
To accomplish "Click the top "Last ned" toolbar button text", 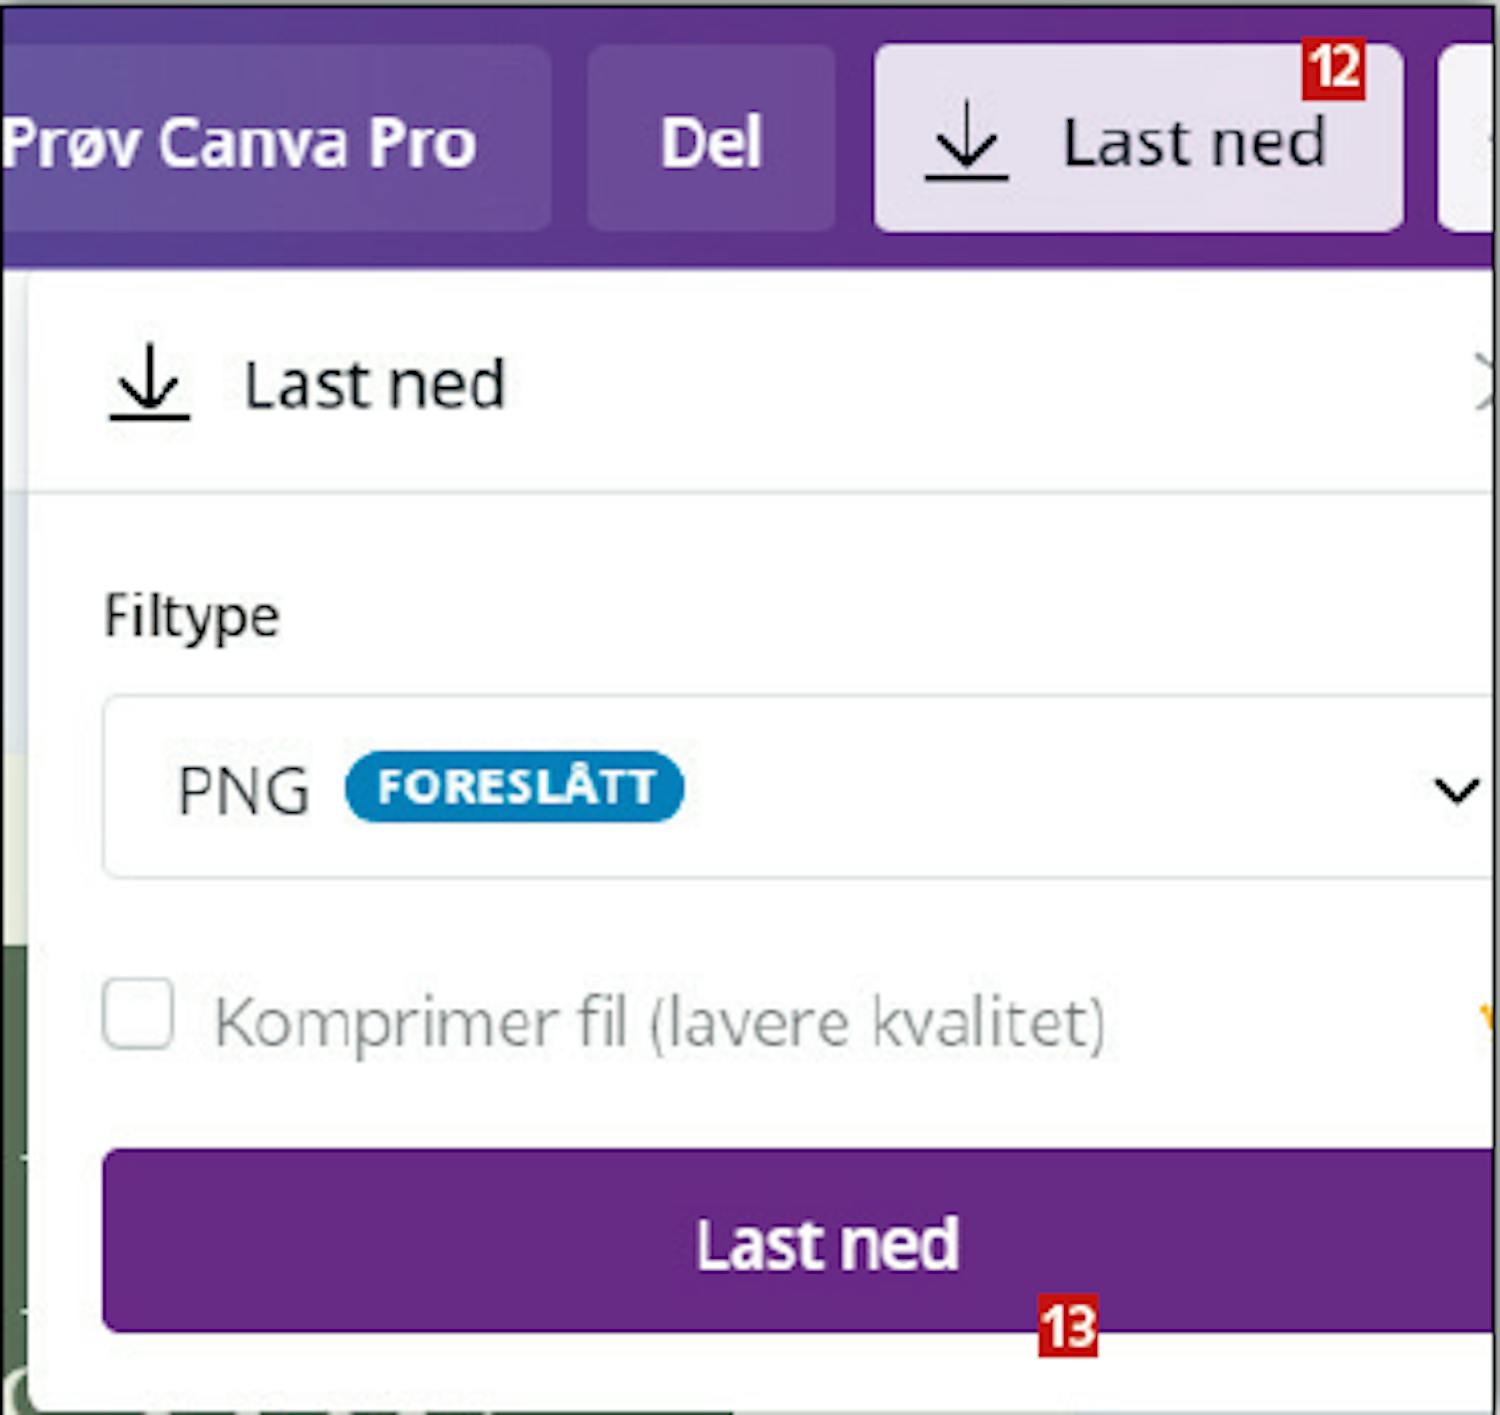I will click(x=1194, y=143).
